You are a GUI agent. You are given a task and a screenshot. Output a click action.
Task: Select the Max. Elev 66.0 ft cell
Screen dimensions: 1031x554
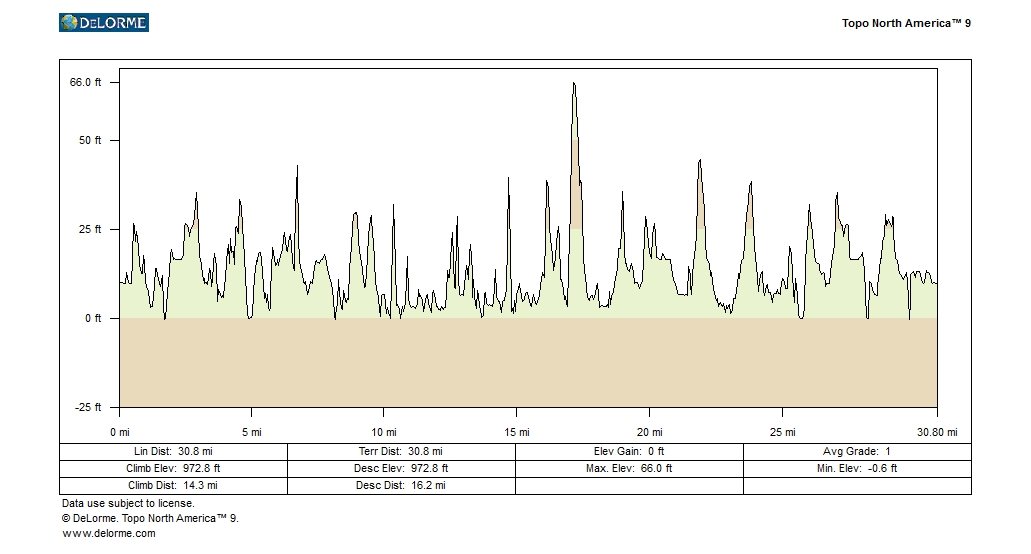click(x=629, y=468)
